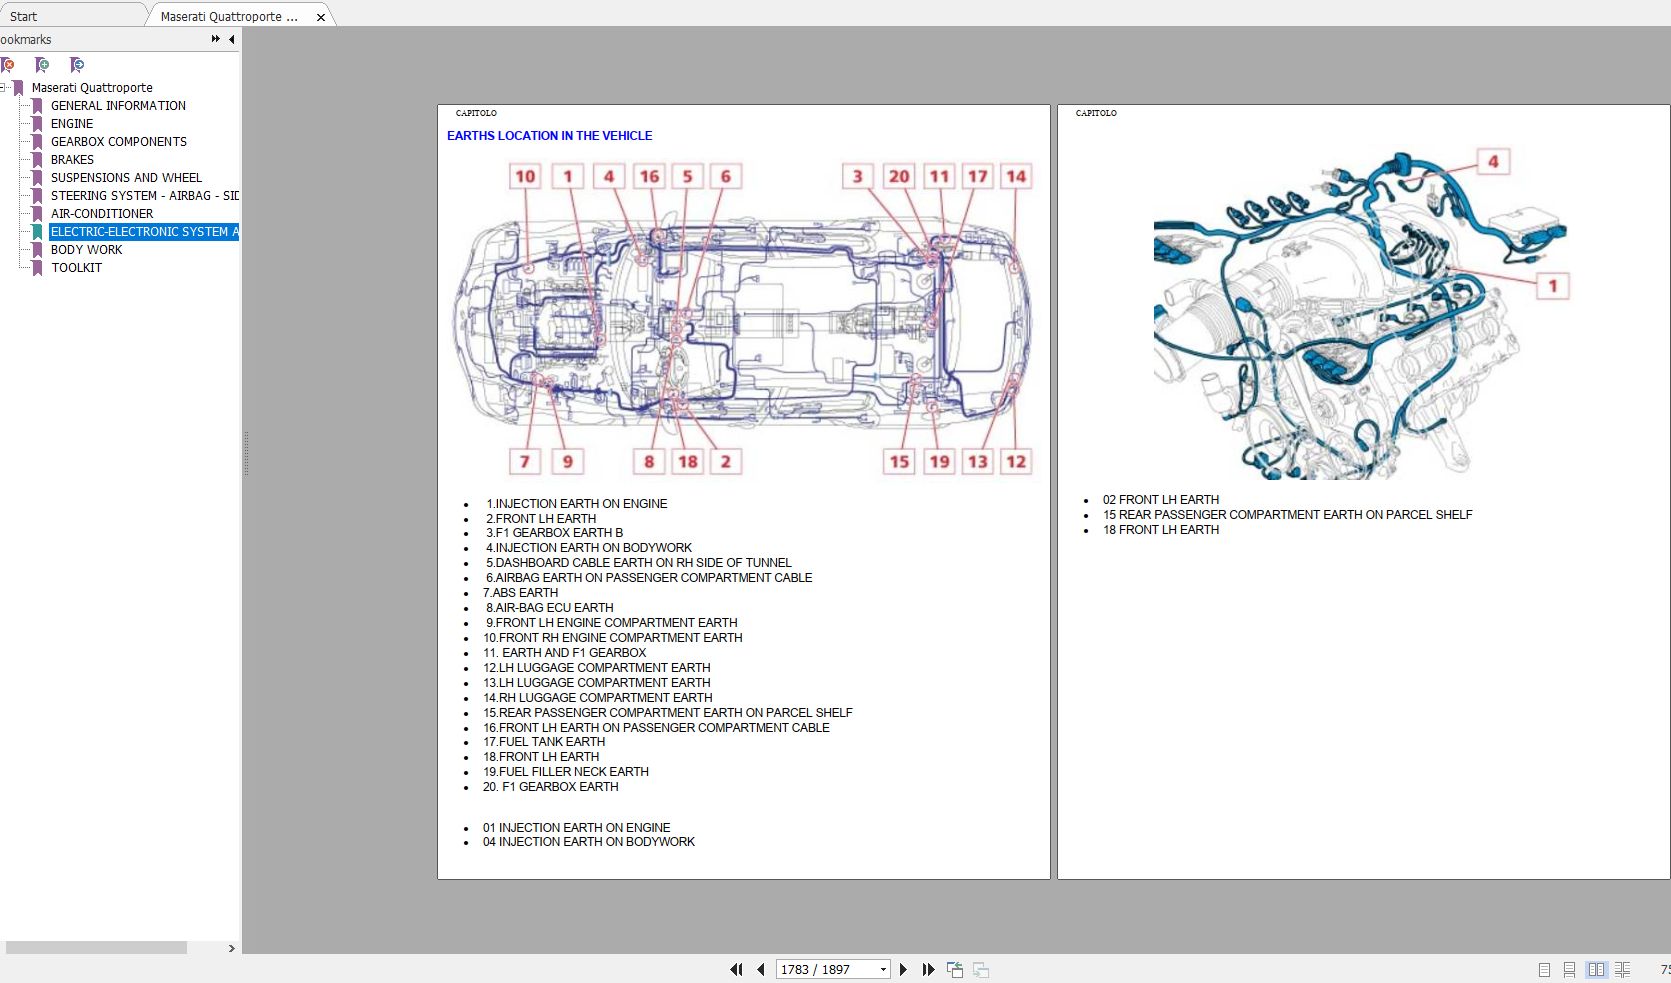The width and height of the screenshot is (1671, 983).
Task: Click callout number 14 on vehicle diagram
Action: pos(1016,177)
